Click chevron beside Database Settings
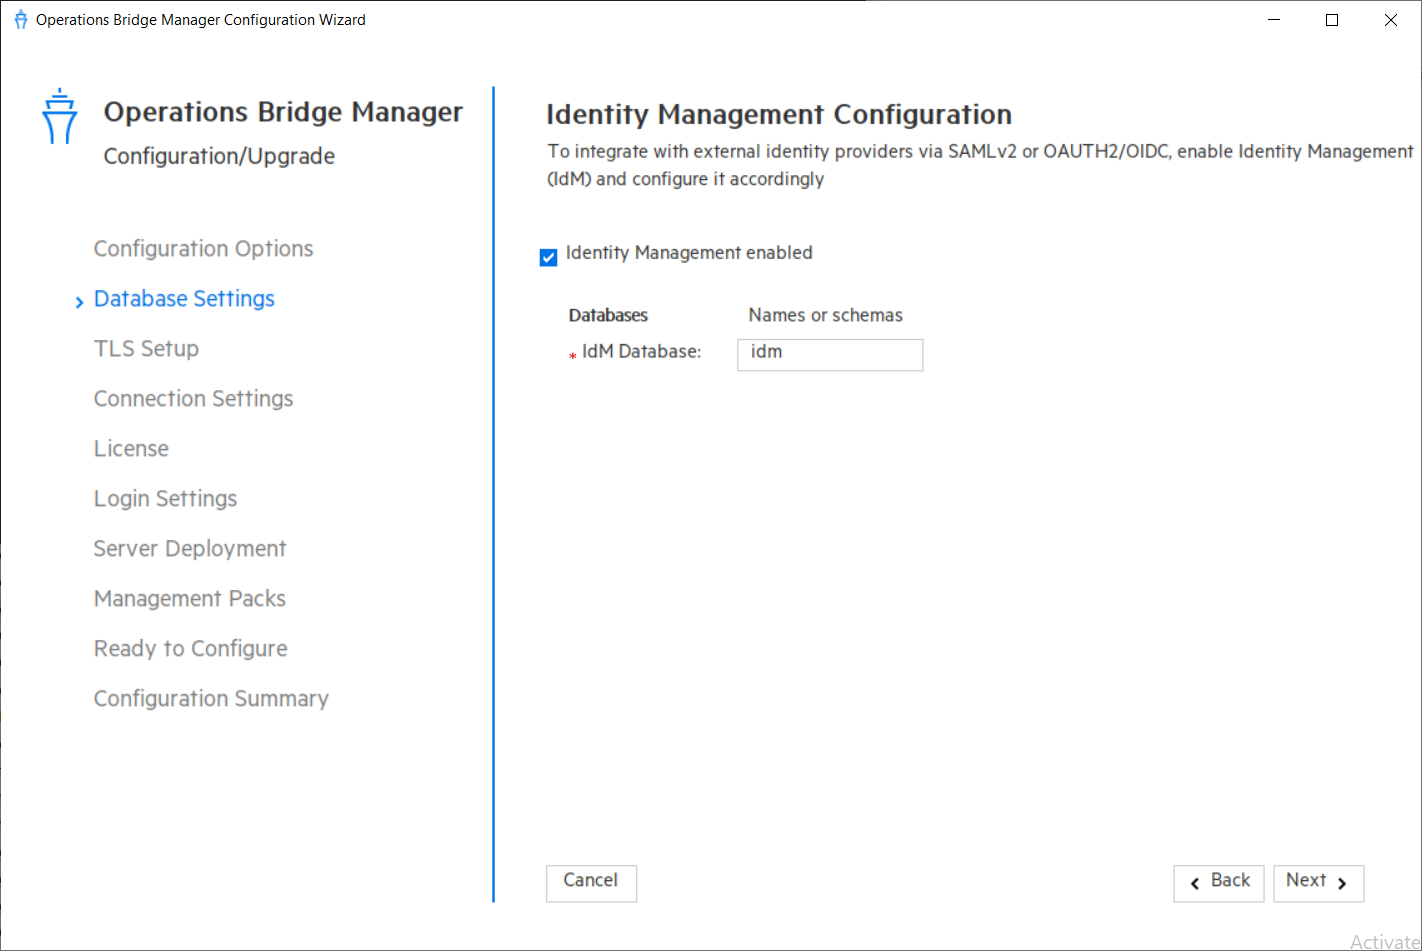 79,302
